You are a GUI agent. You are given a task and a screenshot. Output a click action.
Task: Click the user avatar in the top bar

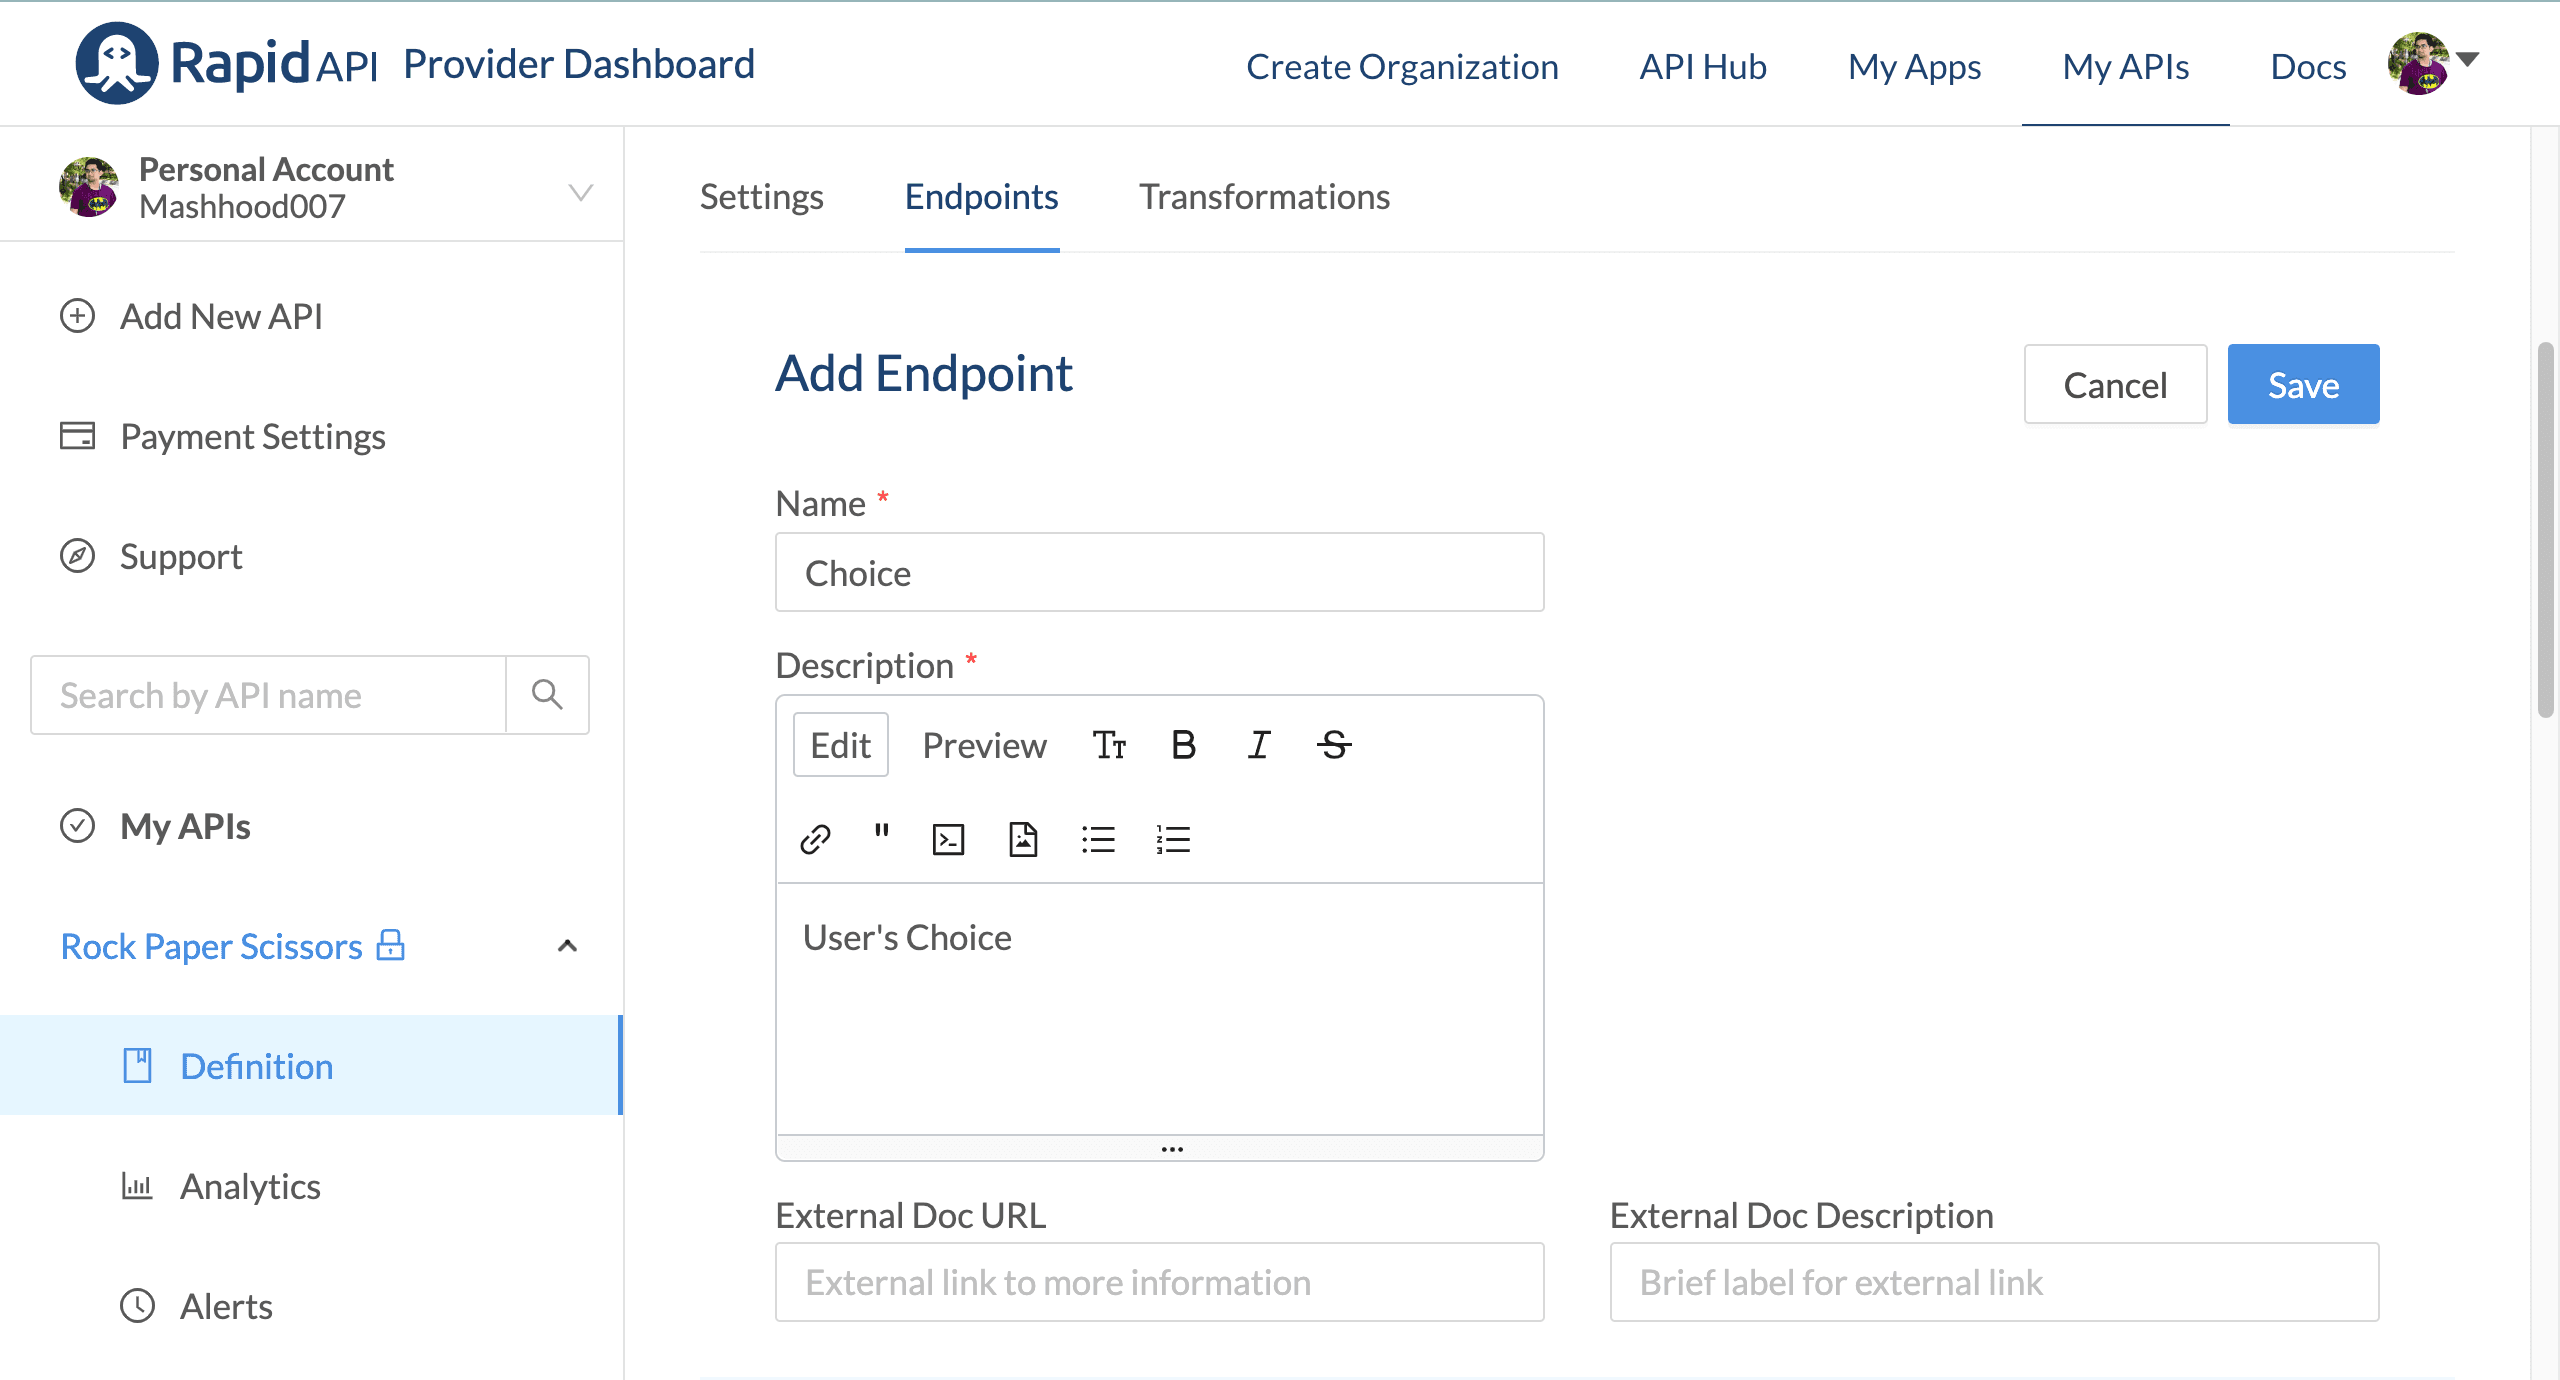click(2418, 64)
